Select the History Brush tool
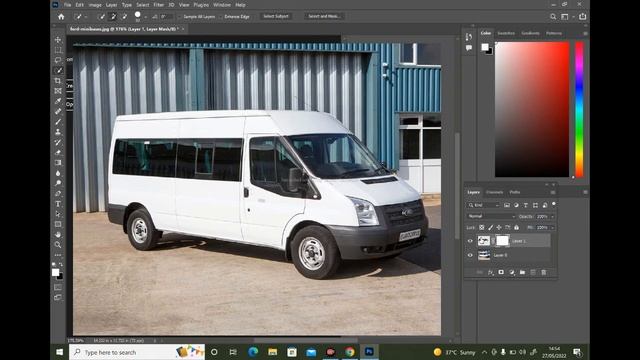The width and height of the screenshot is (640, 360). coord(58,142)
